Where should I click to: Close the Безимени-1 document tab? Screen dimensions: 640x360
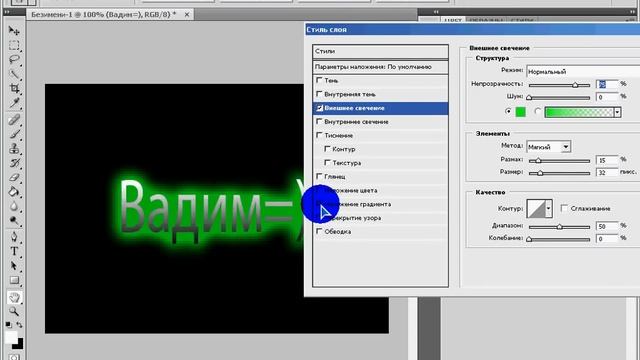(x=187, y=14)
